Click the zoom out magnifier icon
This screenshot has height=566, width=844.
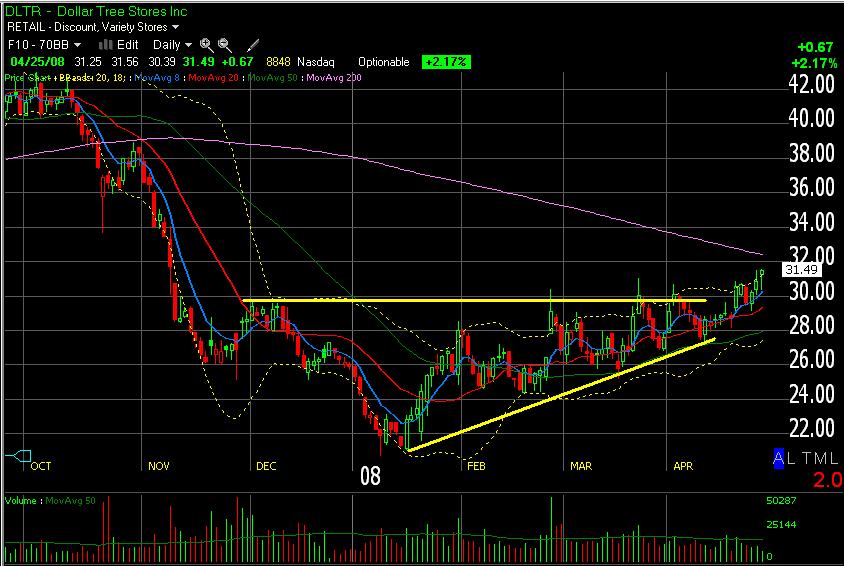225,45
